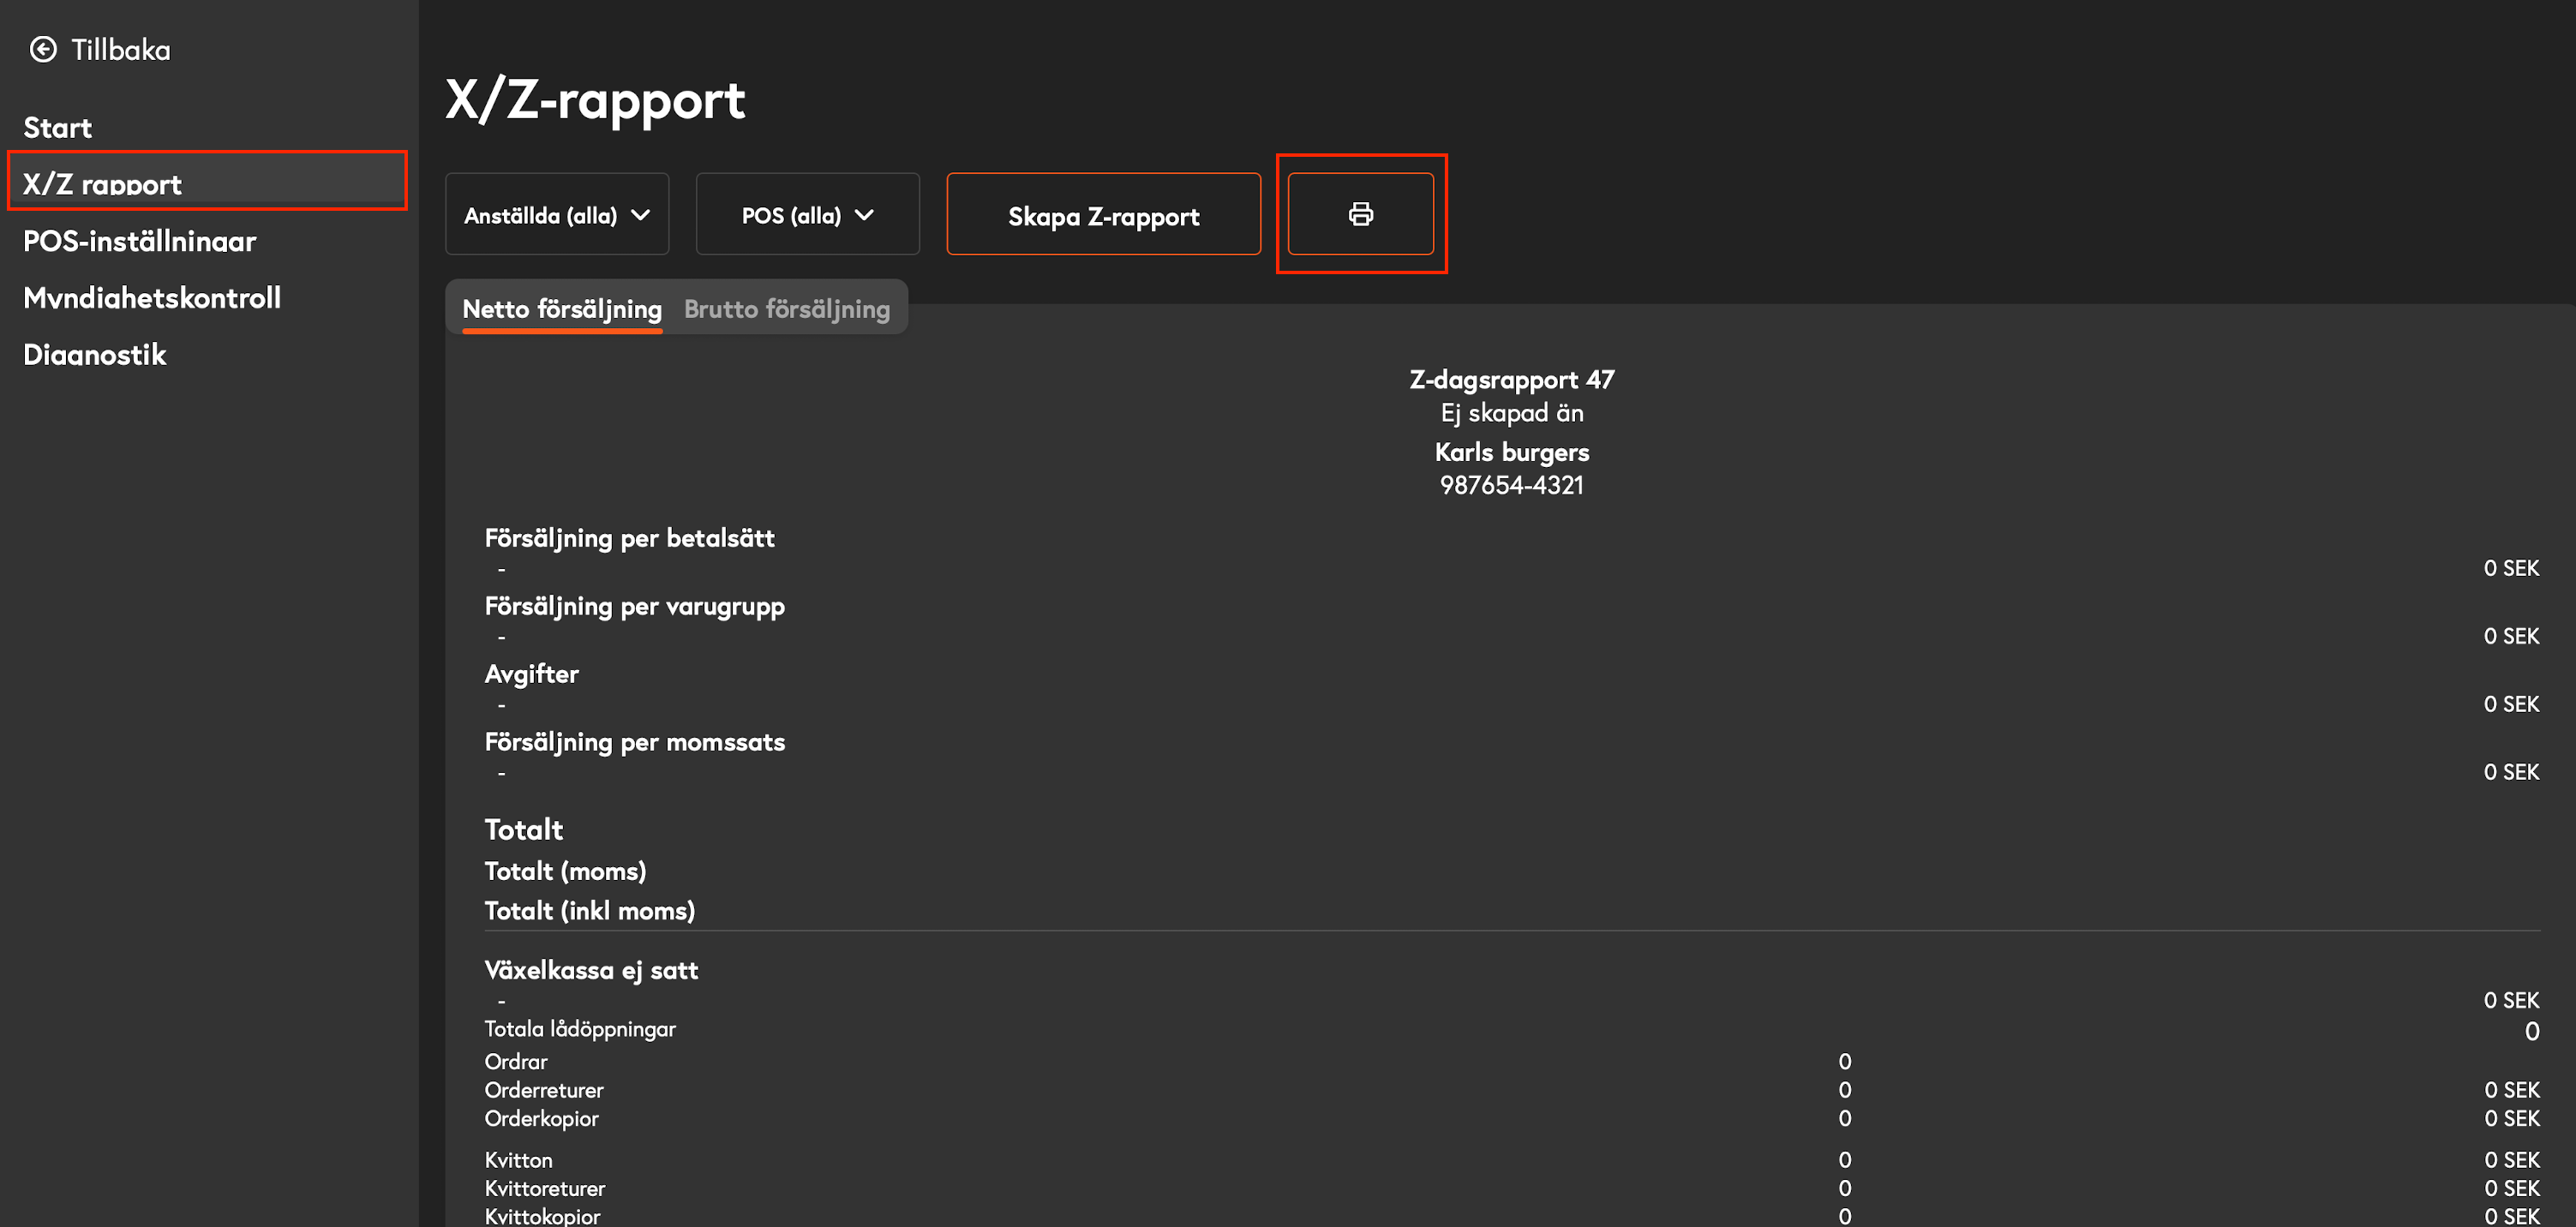Click the Orderkopior row label
Viewport: 2576px width, 1227px height.
pyautogui.click(x=541, y=1118)
